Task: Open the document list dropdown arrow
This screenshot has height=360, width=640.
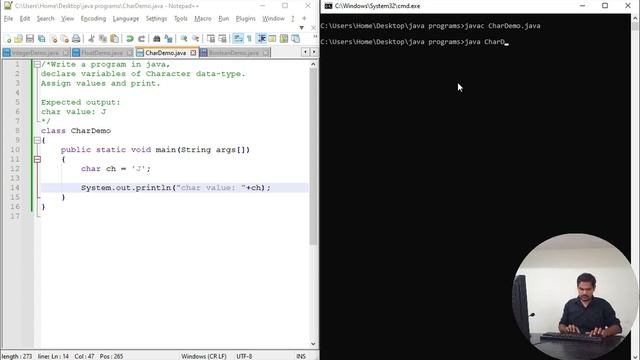Action: 302,28
